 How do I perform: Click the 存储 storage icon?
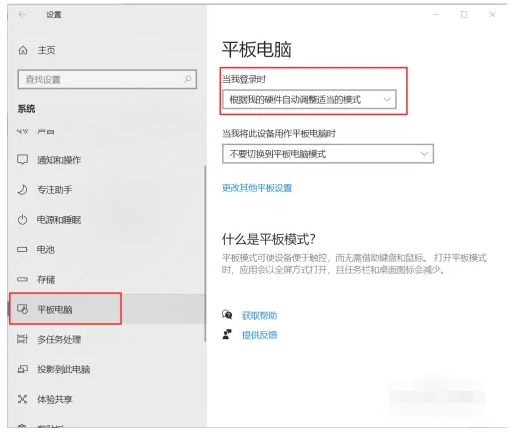22,279
